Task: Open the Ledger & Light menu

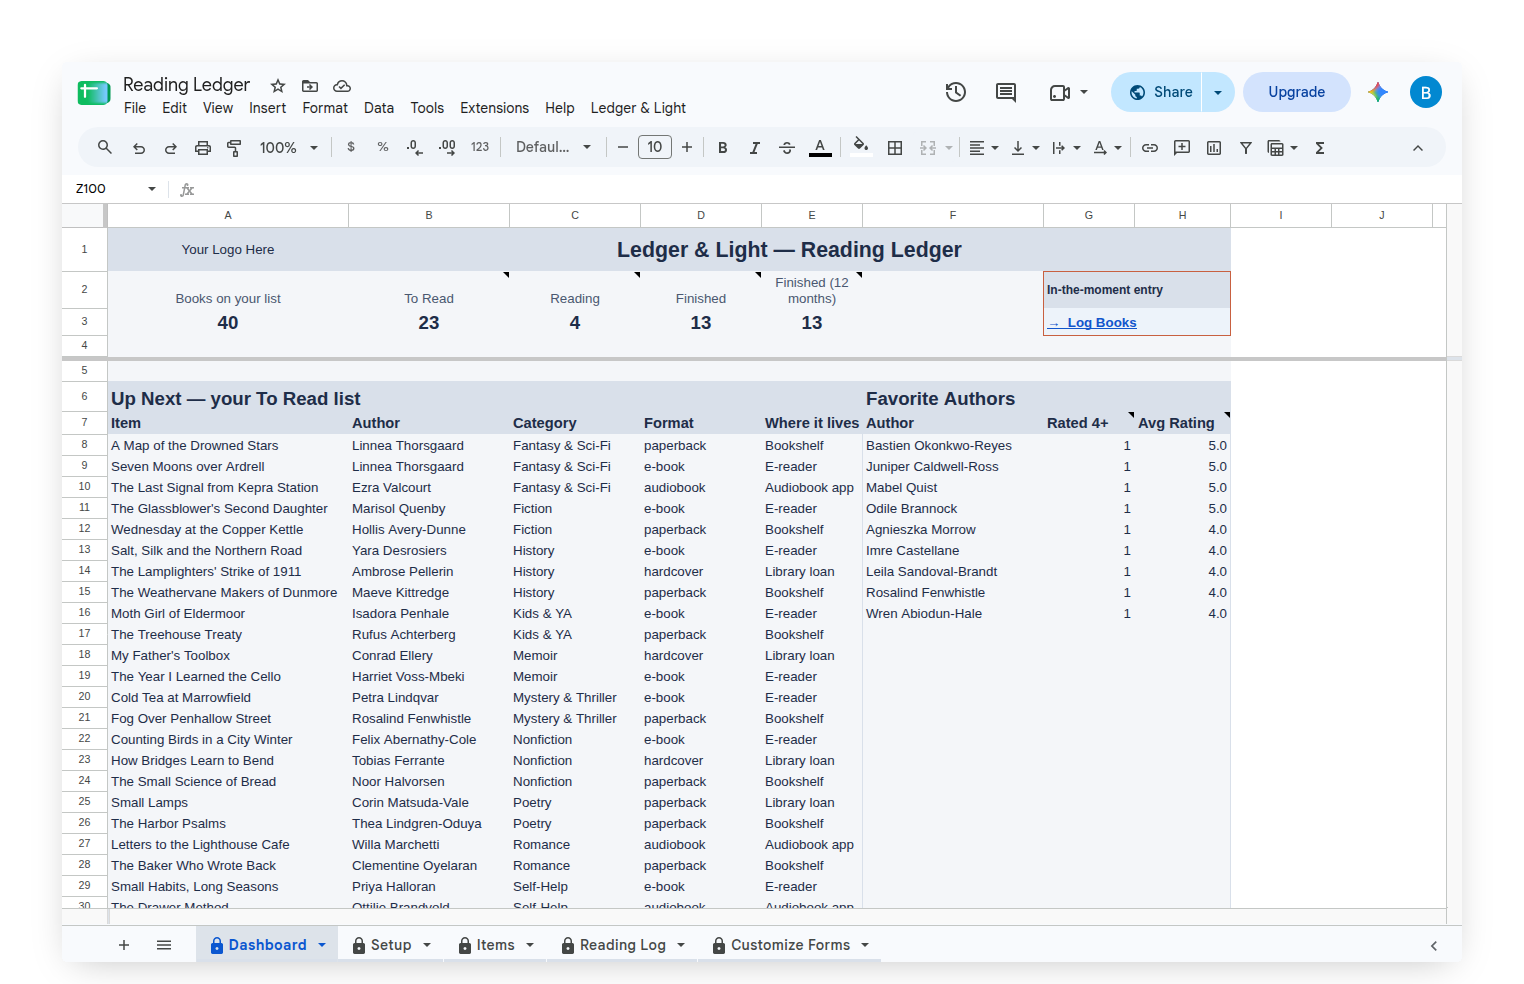Action: click(638, 108)
